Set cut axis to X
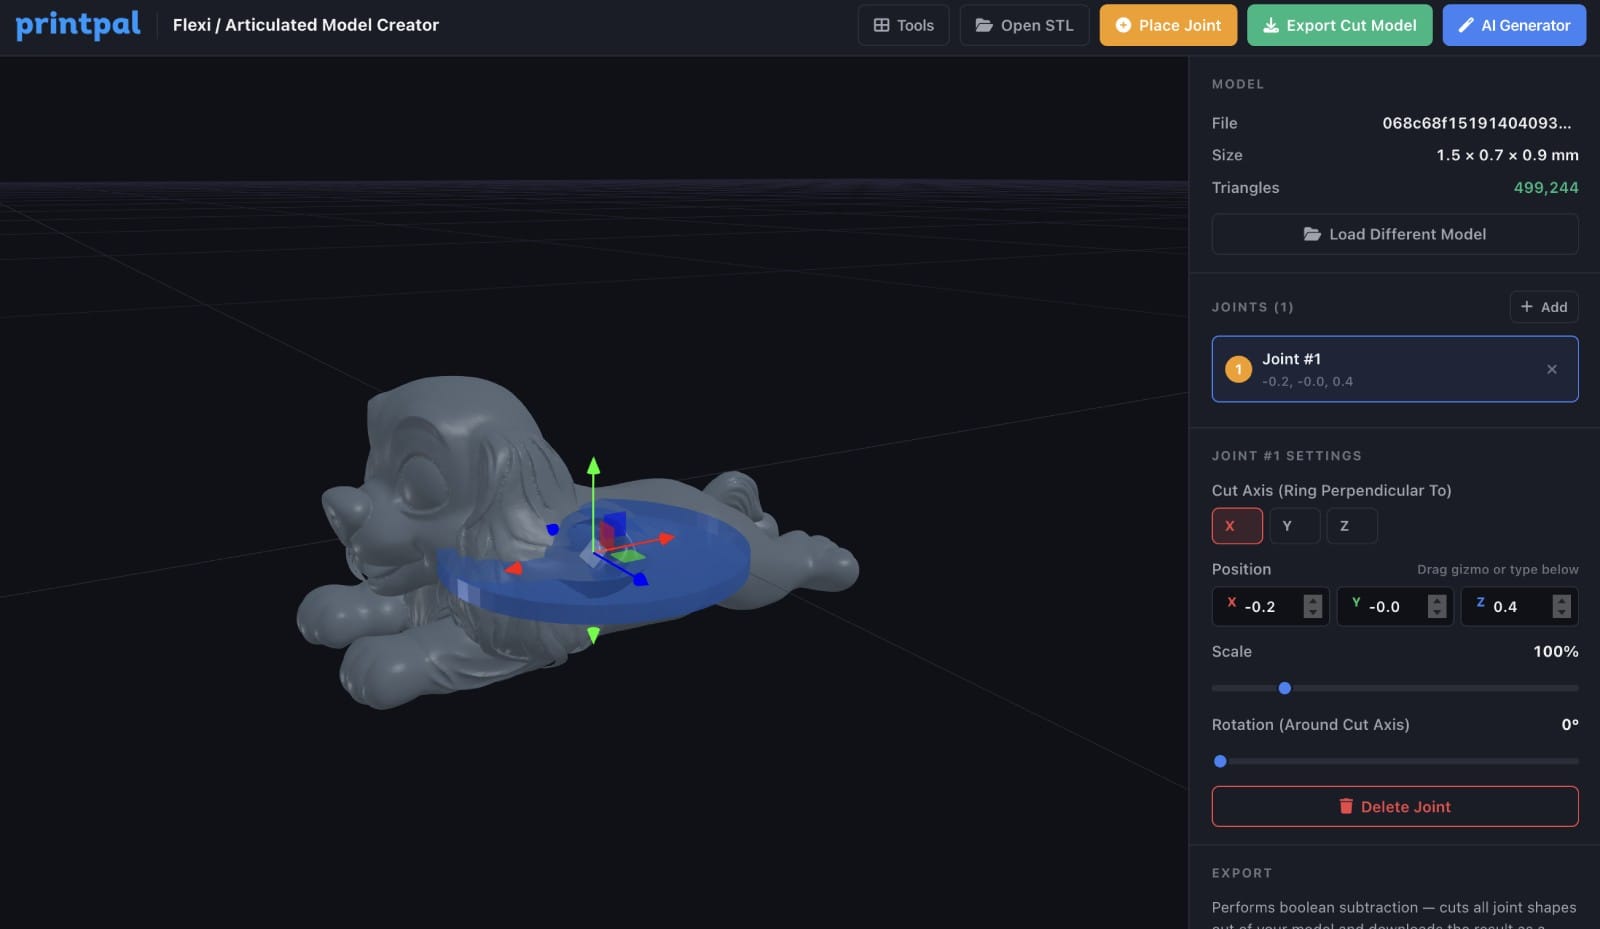Image resolution: width=1600 pixels, height=929 pixels. click(x=1236, y=526)
